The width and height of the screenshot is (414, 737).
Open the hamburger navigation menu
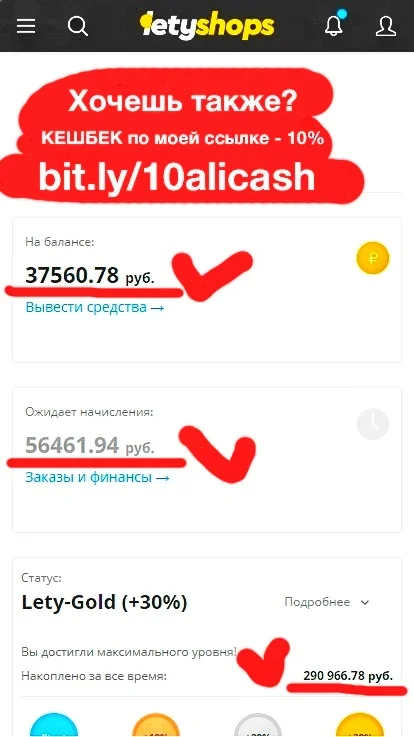coord(26,25)
